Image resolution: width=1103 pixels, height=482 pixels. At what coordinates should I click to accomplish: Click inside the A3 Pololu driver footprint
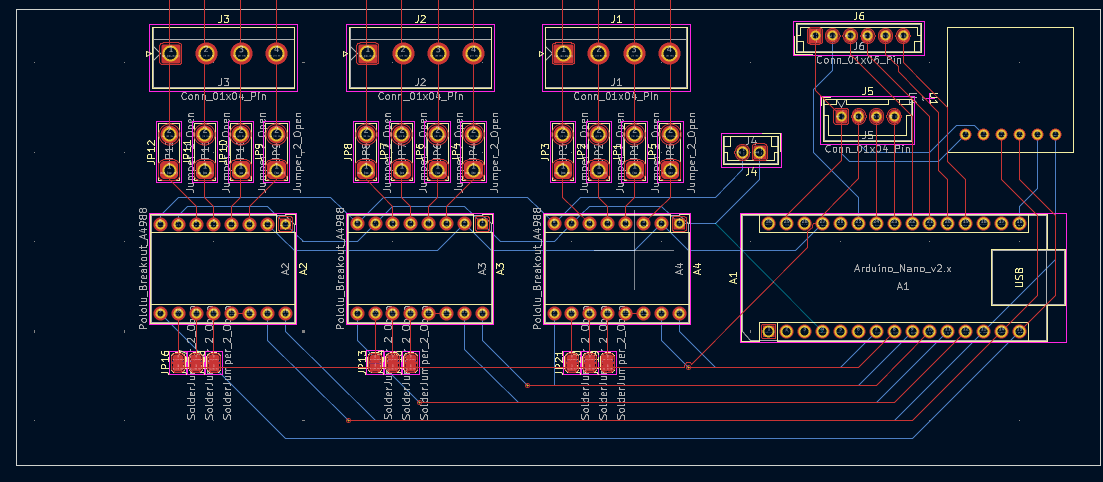(x=415, y=270)
